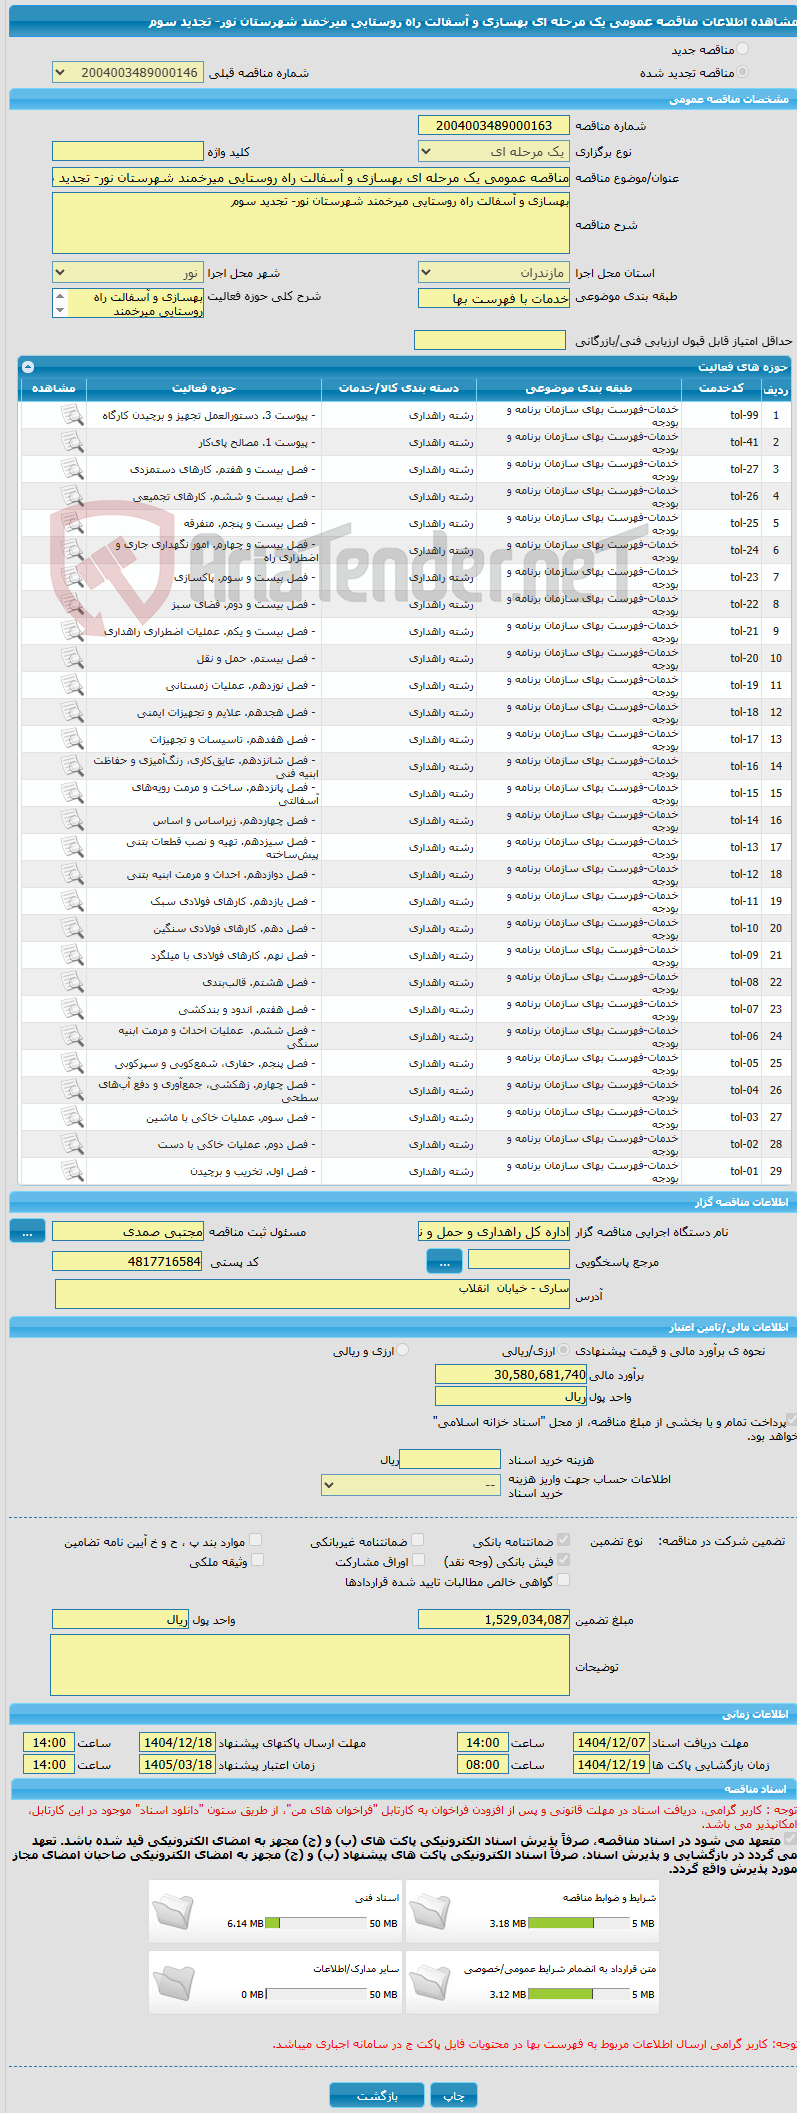
Task: Click the بازگشت button
Action: (377, 2095)
